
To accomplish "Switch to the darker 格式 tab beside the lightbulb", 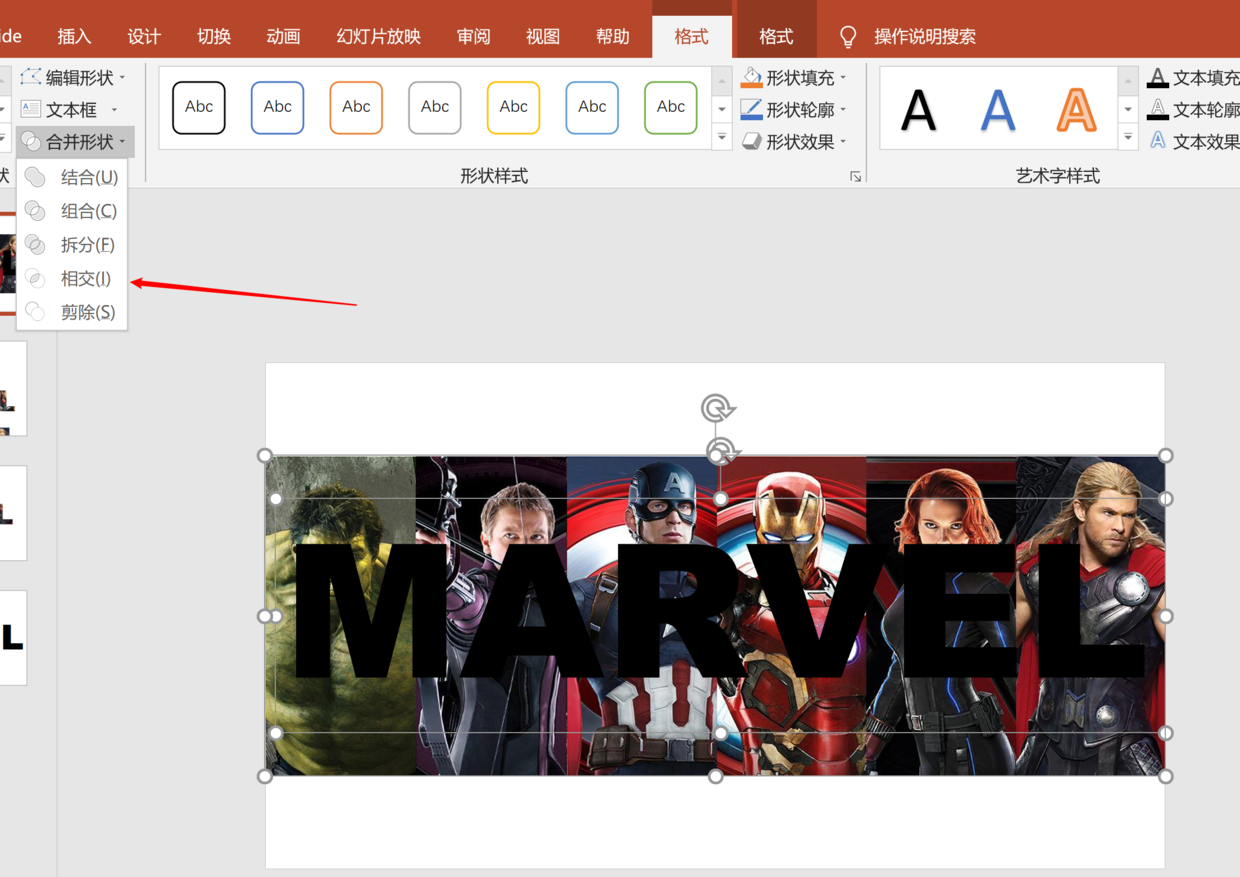I will pyautogui.click(x=776, y=36).
